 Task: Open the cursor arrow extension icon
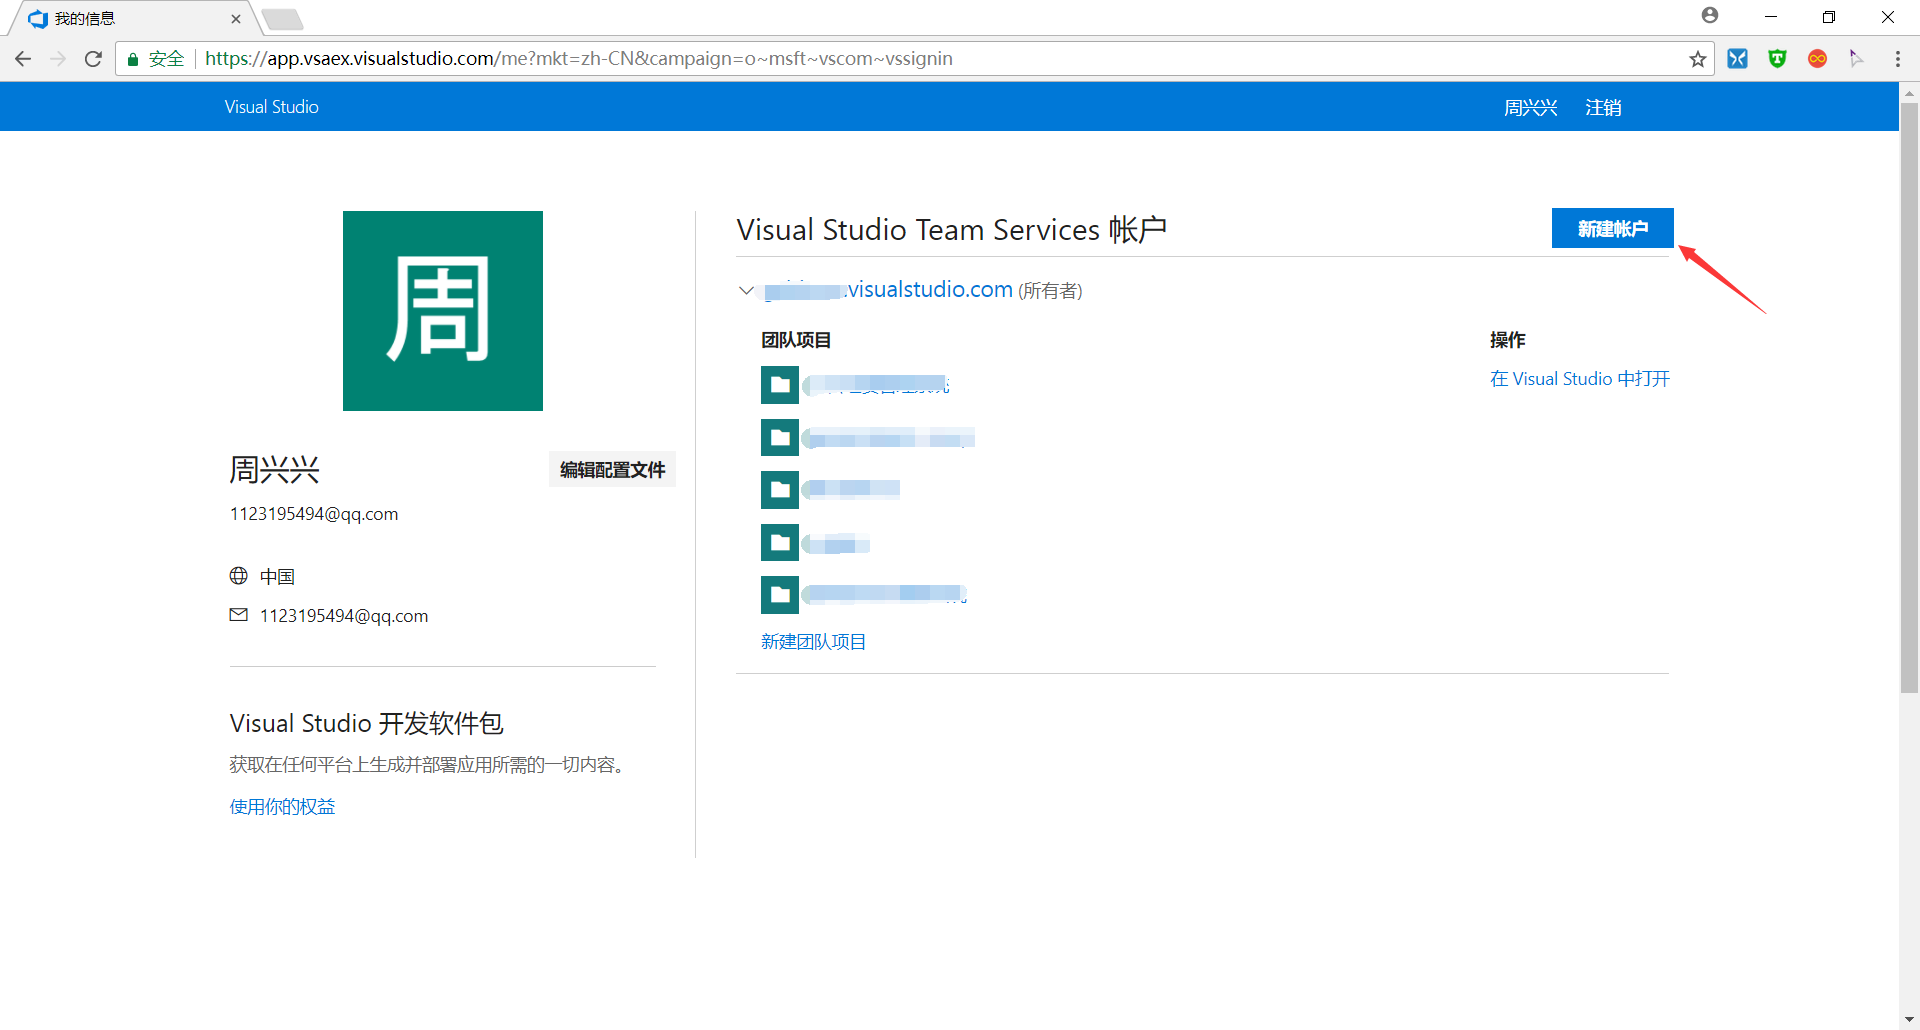(1856, 59)
